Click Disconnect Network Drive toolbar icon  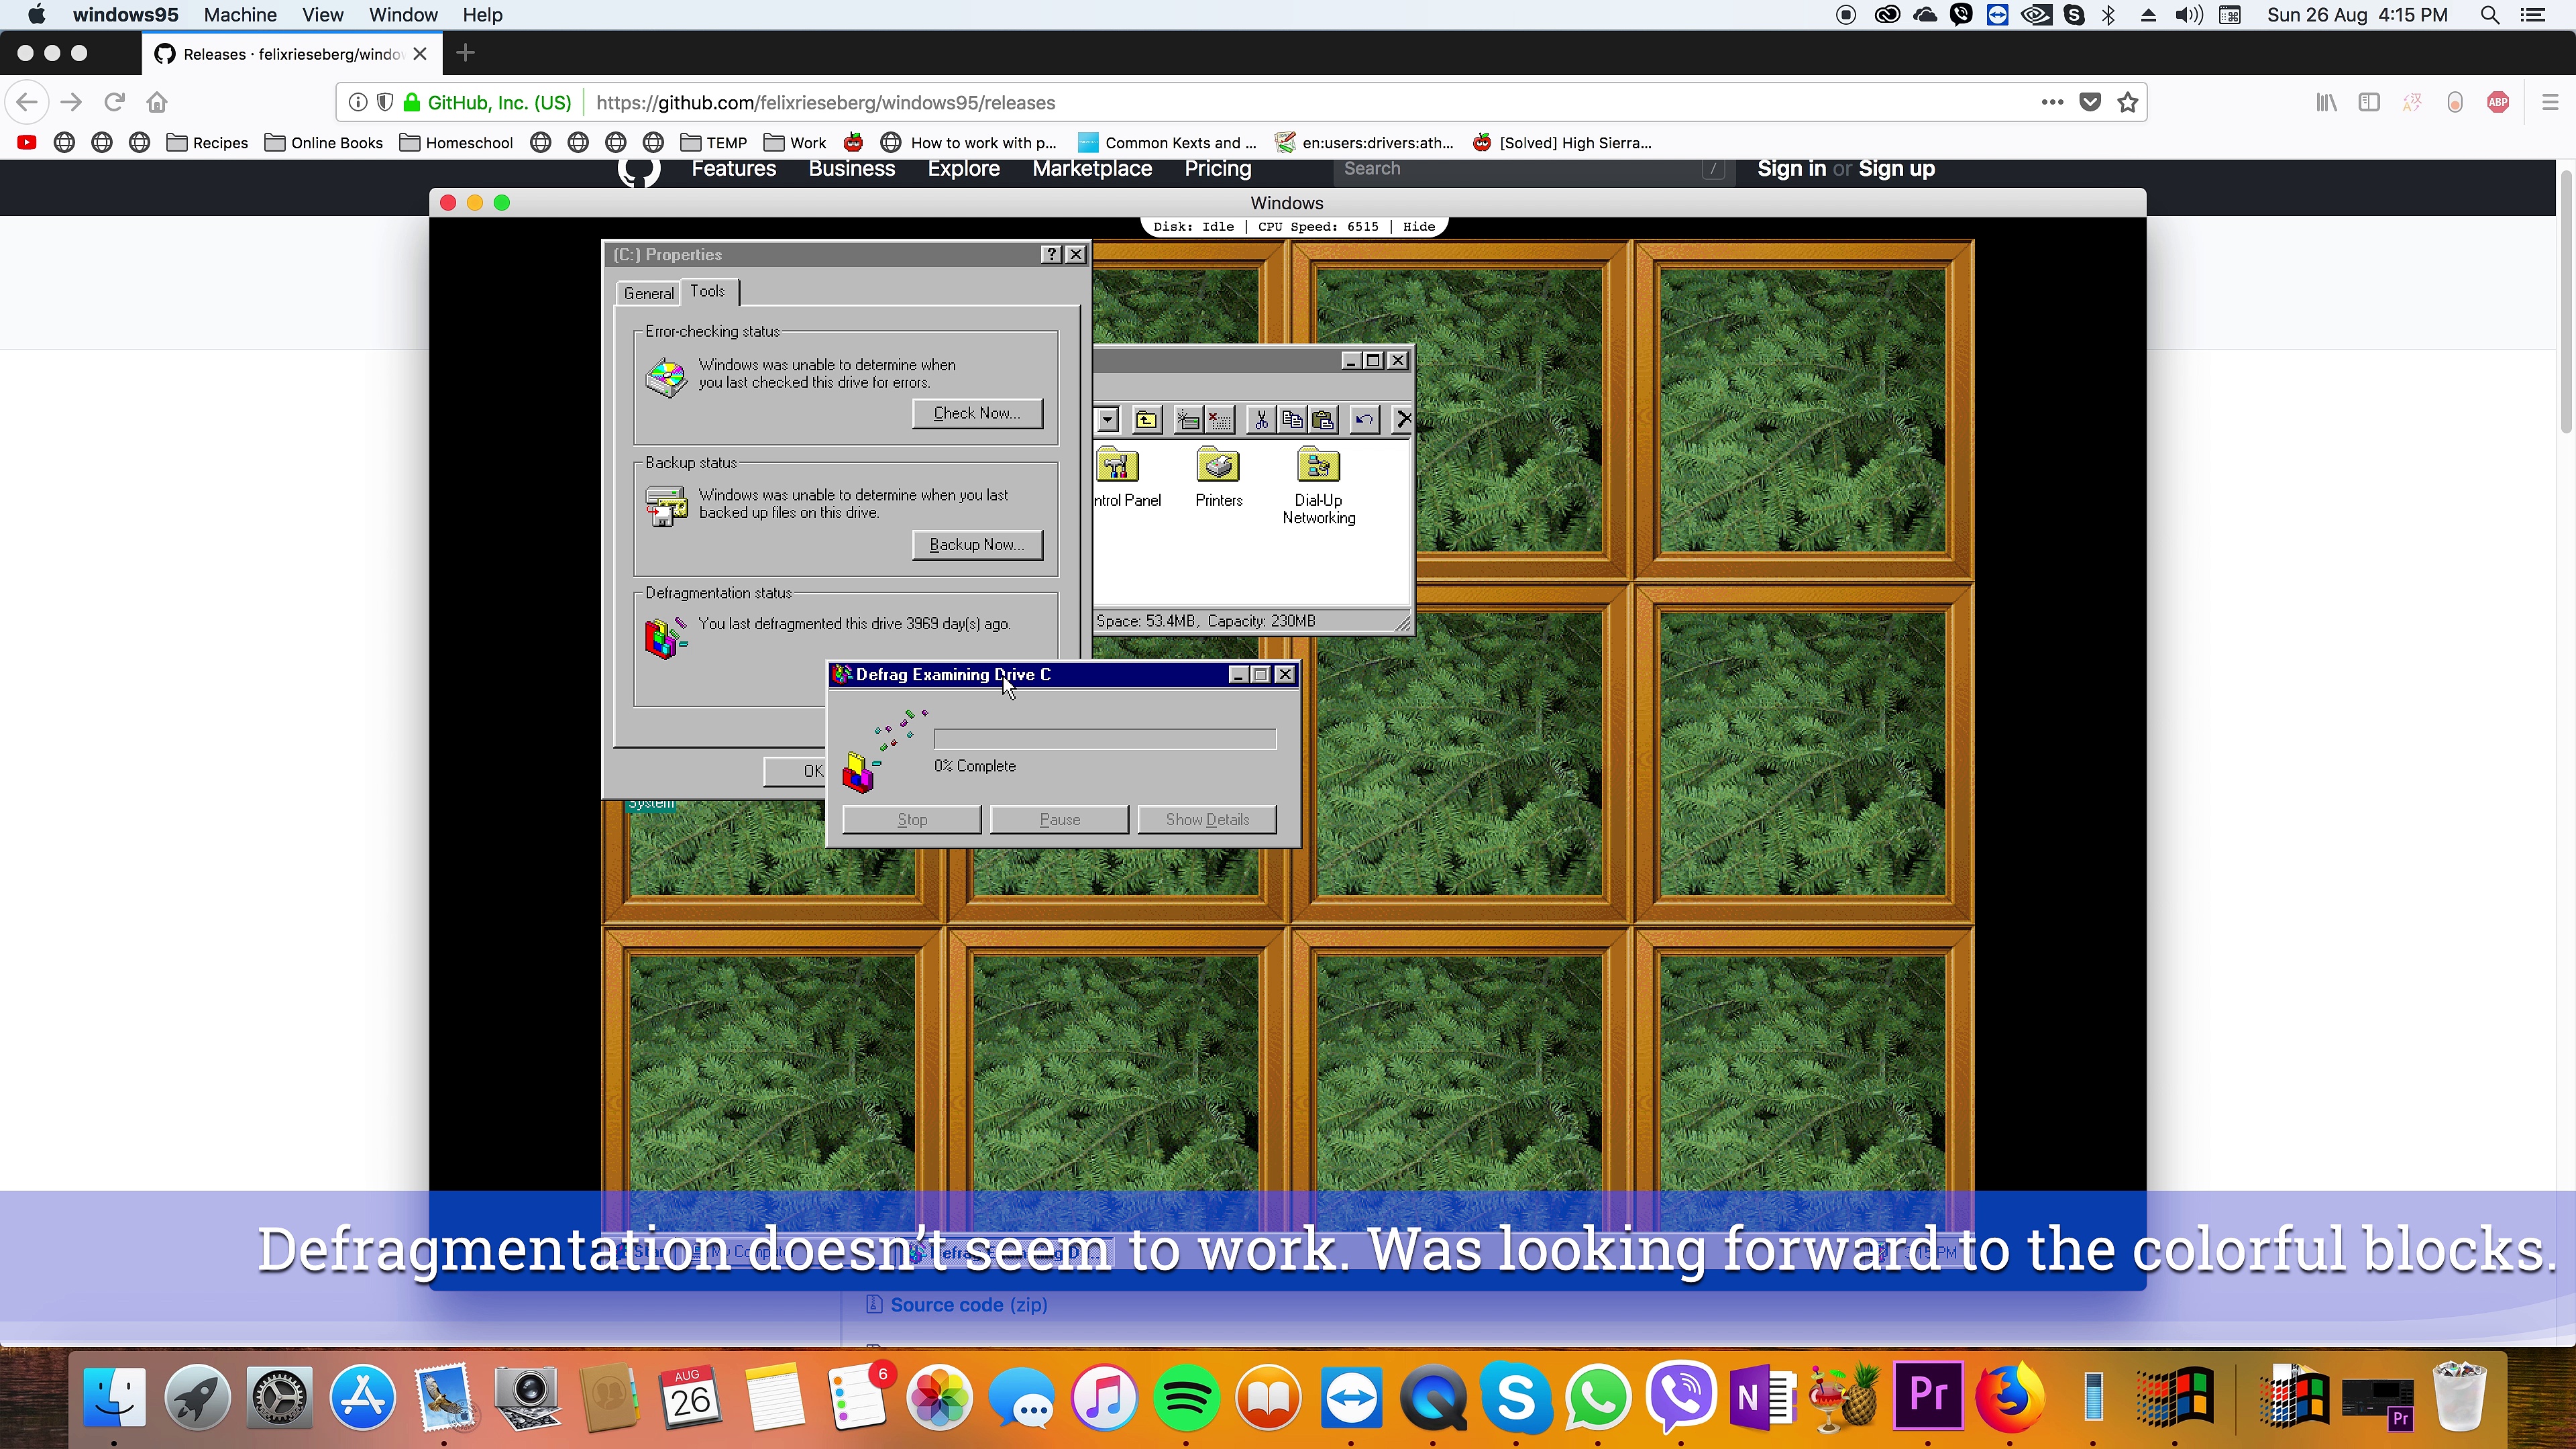1220,420
